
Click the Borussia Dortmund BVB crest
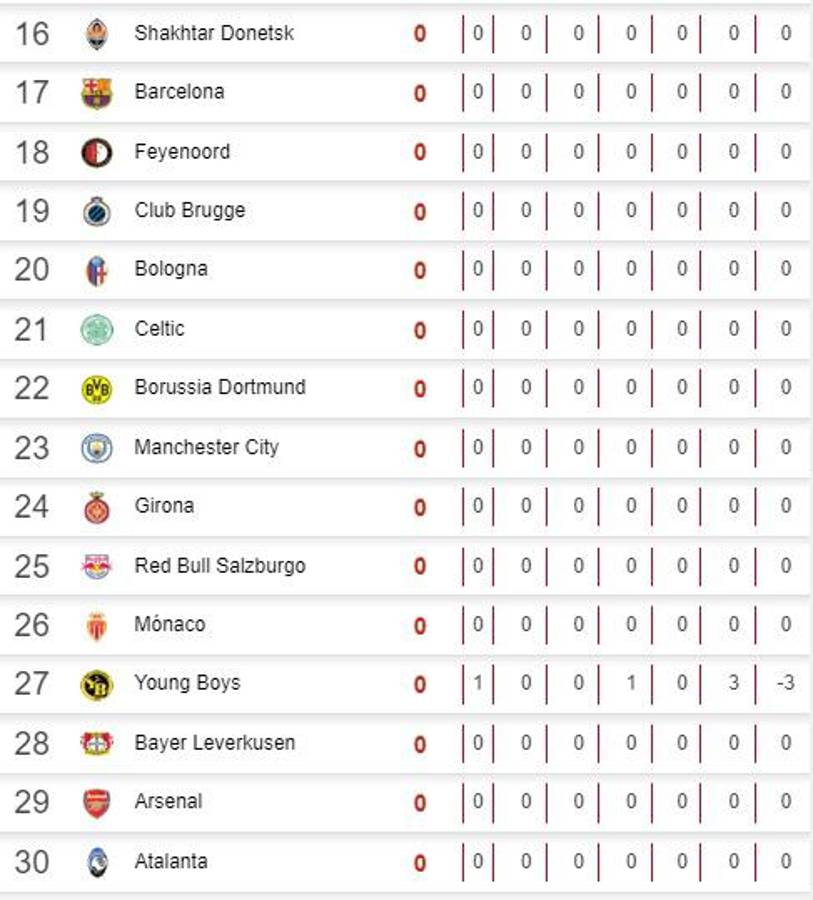[x=97, y=389]
